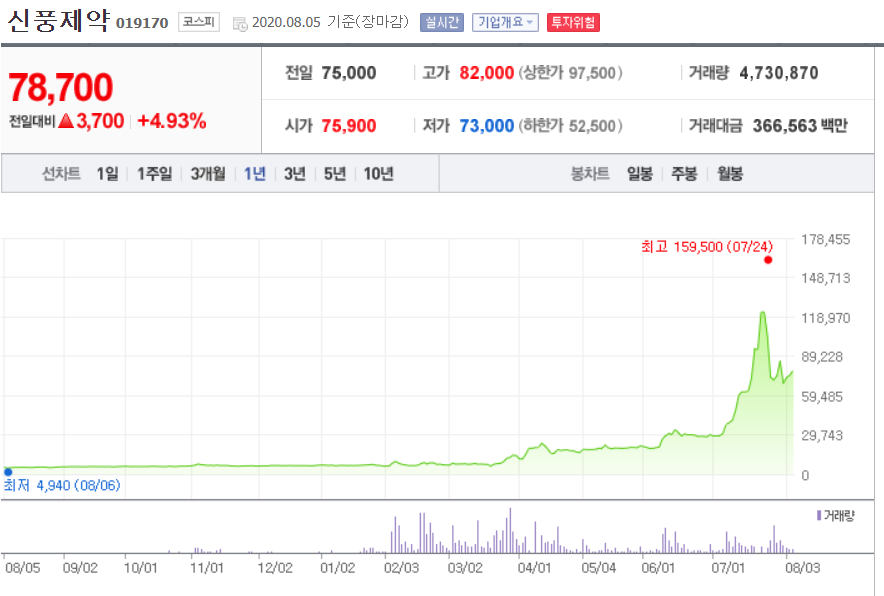Click the 저가 value 73,000
884x596 pixels.
pyautogui.click(x=487, y=126)
